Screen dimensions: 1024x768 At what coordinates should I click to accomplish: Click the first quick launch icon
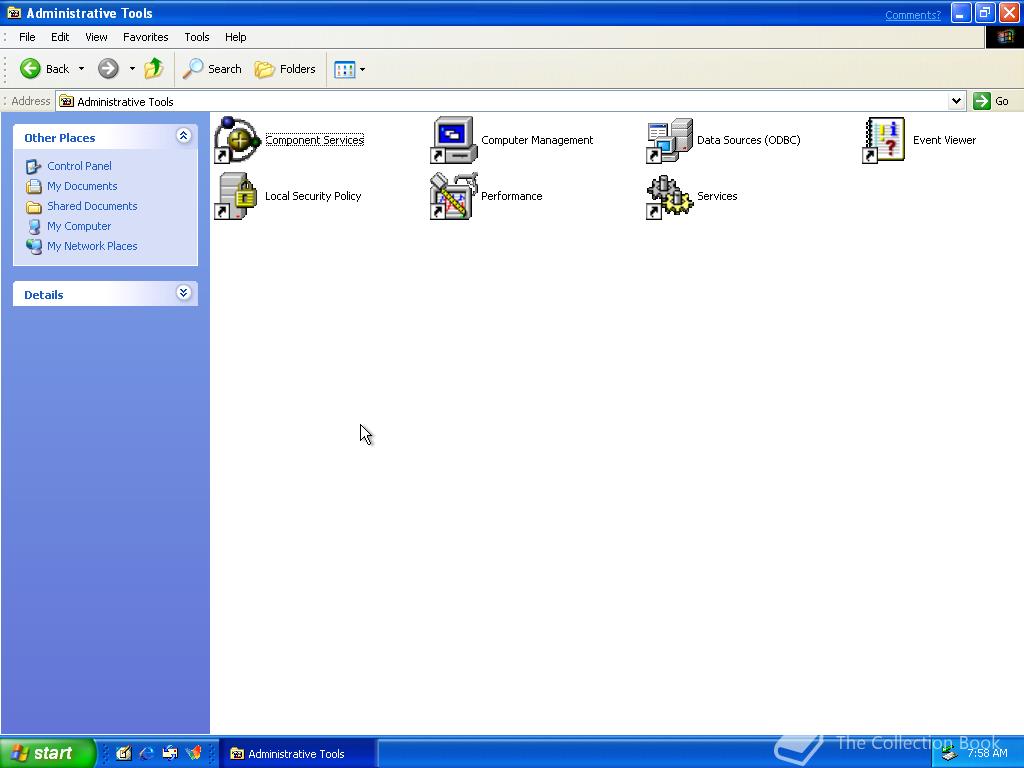point(124,753)
